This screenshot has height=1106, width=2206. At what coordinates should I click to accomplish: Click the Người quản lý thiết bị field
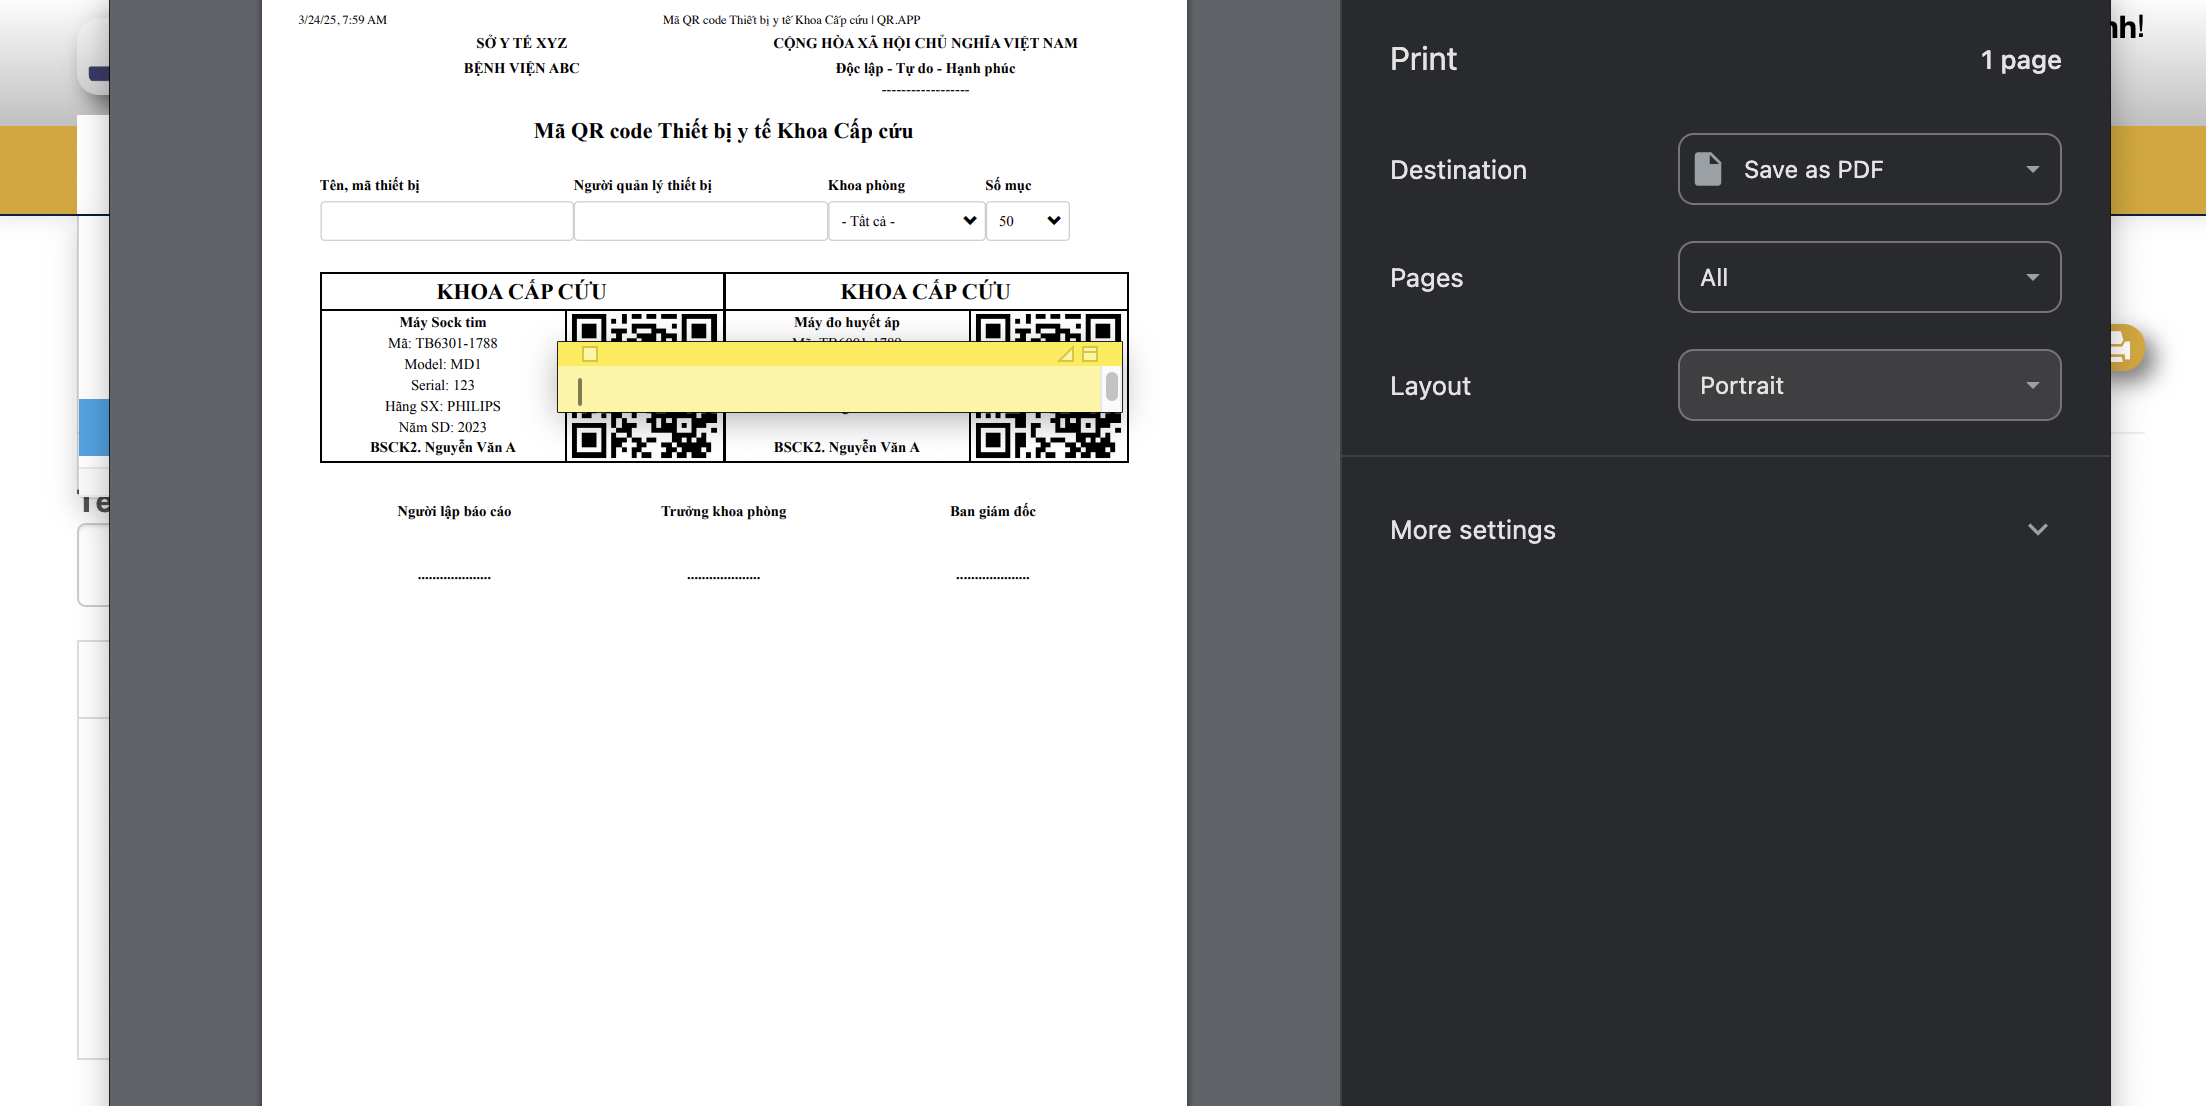pos(700,221)
